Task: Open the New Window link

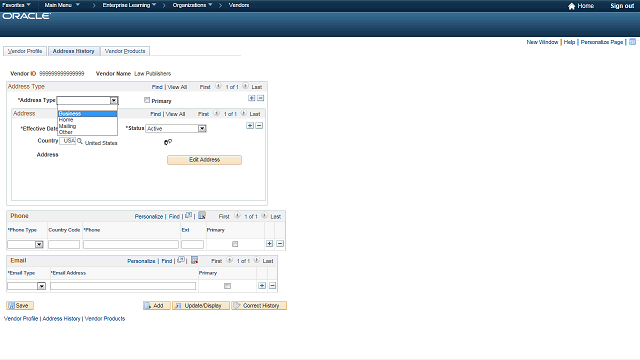Action: pos(542,42)
